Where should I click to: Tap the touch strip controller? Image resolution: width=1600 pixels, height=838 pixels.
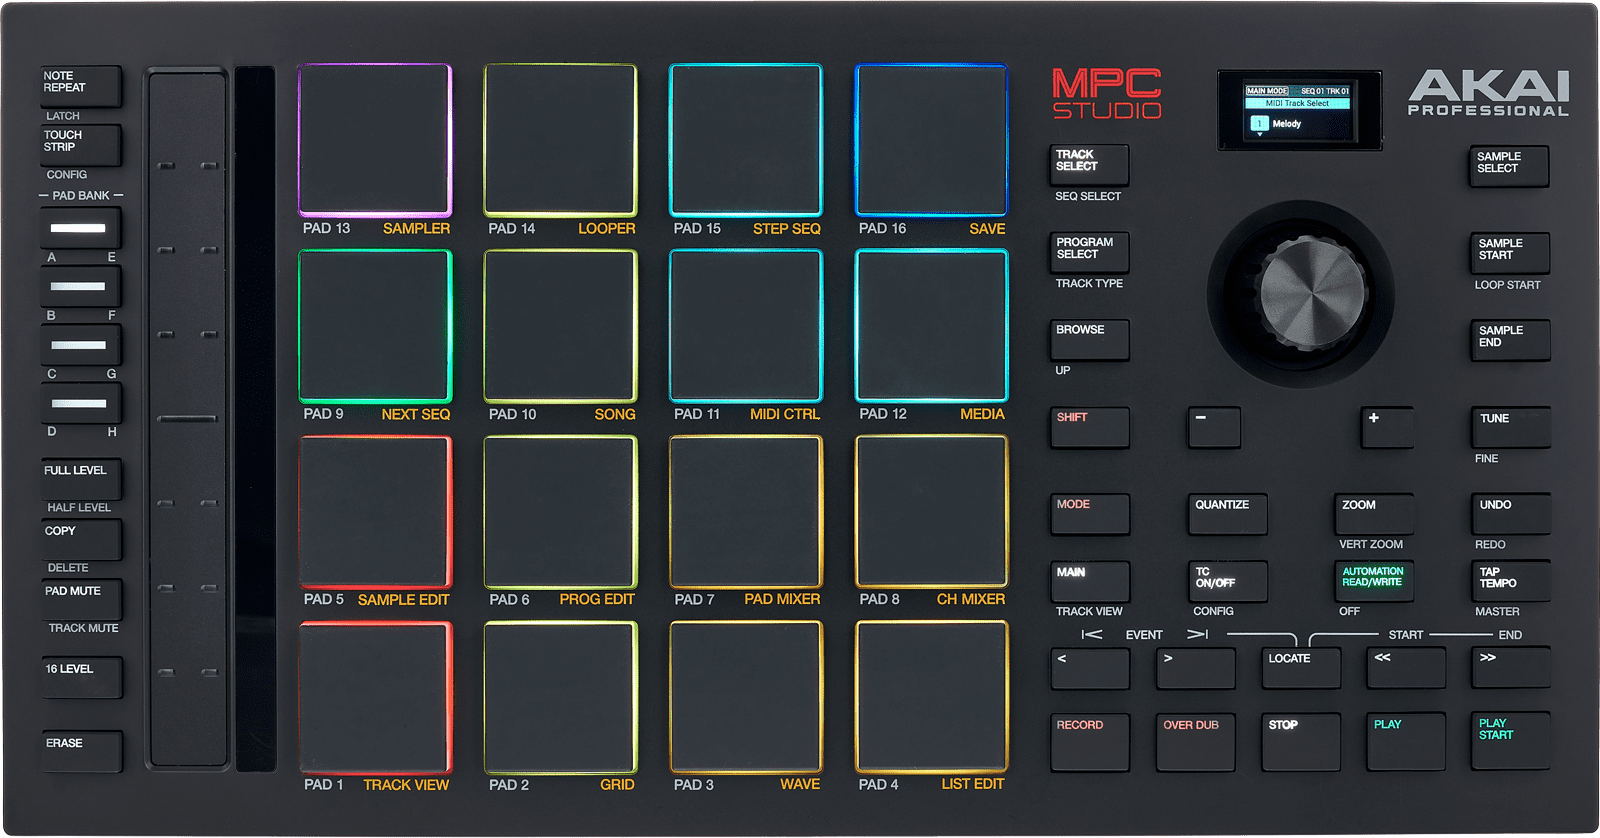255,418
